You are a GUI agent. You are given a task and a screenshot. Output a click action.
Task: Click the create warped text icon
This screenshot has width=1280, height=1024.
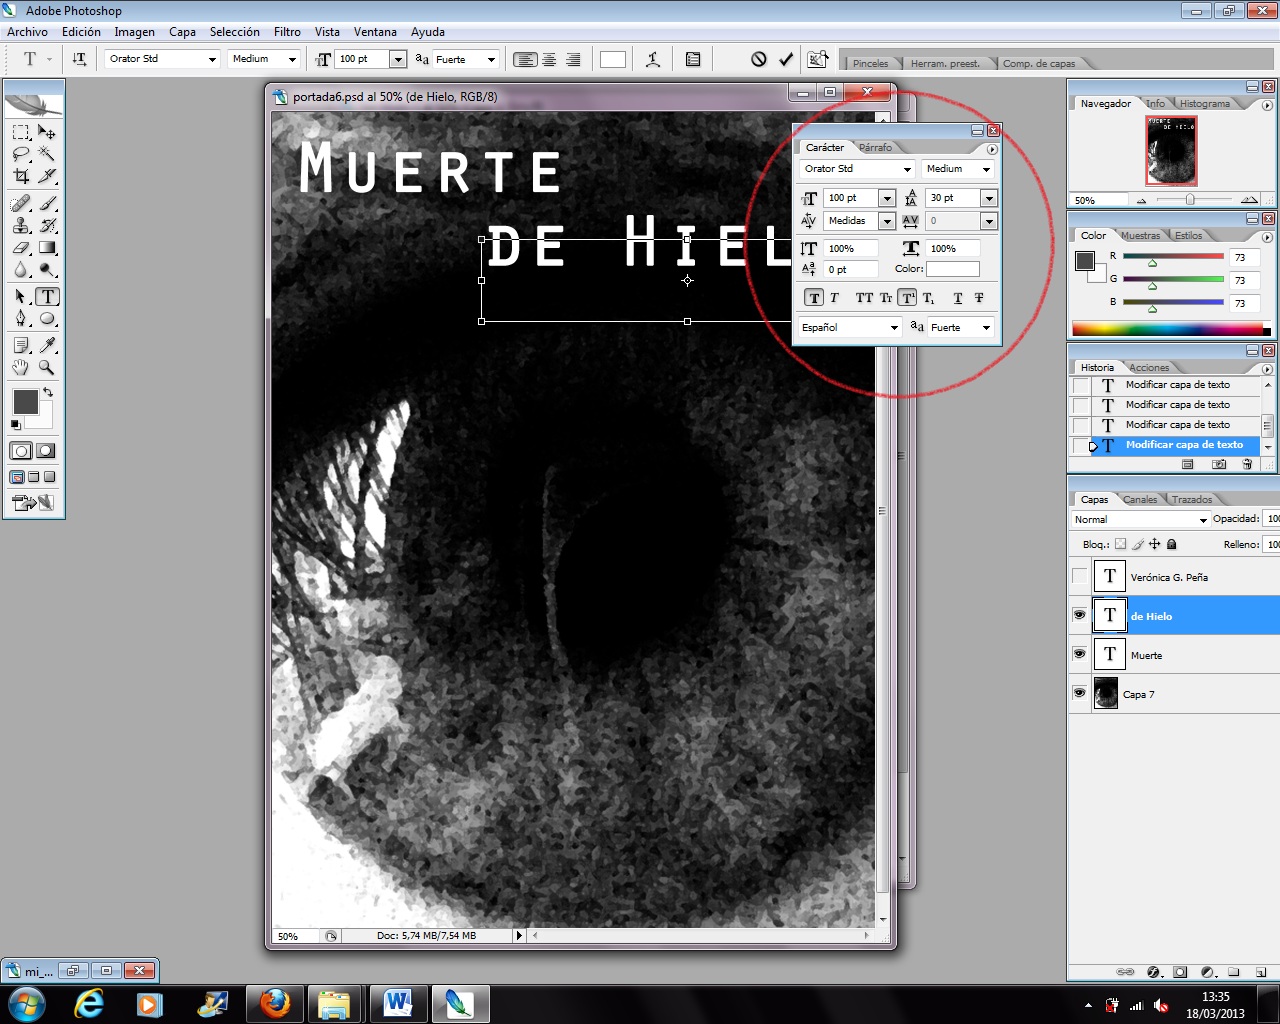pos(653,59)
